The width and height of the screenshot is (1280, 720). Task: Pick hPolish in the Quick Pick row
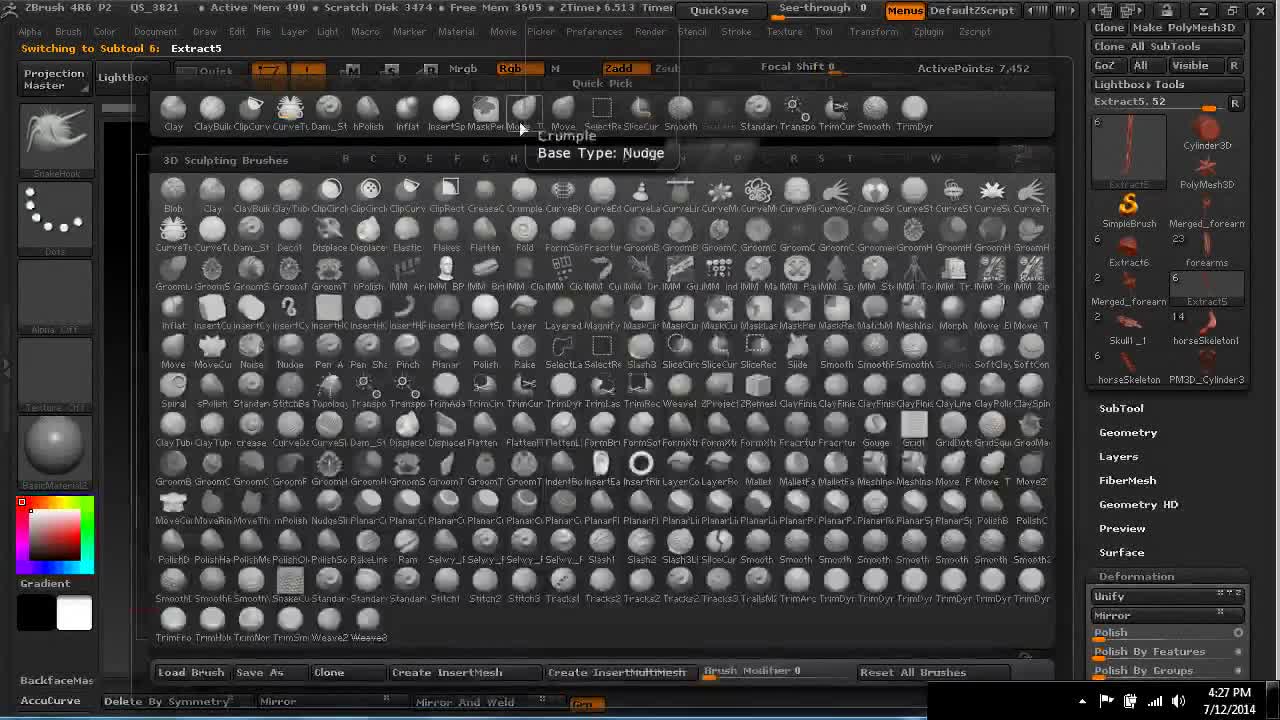click(x=368, y=113)
